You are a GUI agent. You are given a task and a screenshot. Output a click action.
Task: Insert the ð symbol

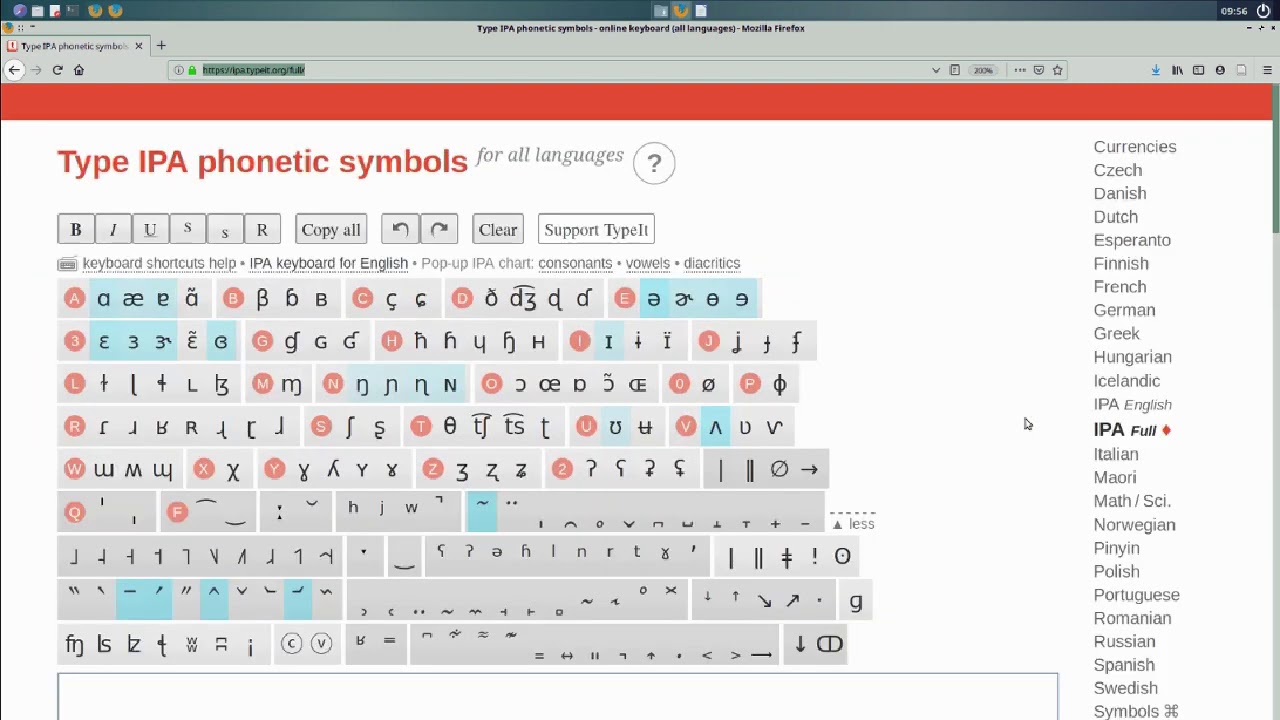tap(491, 299)
